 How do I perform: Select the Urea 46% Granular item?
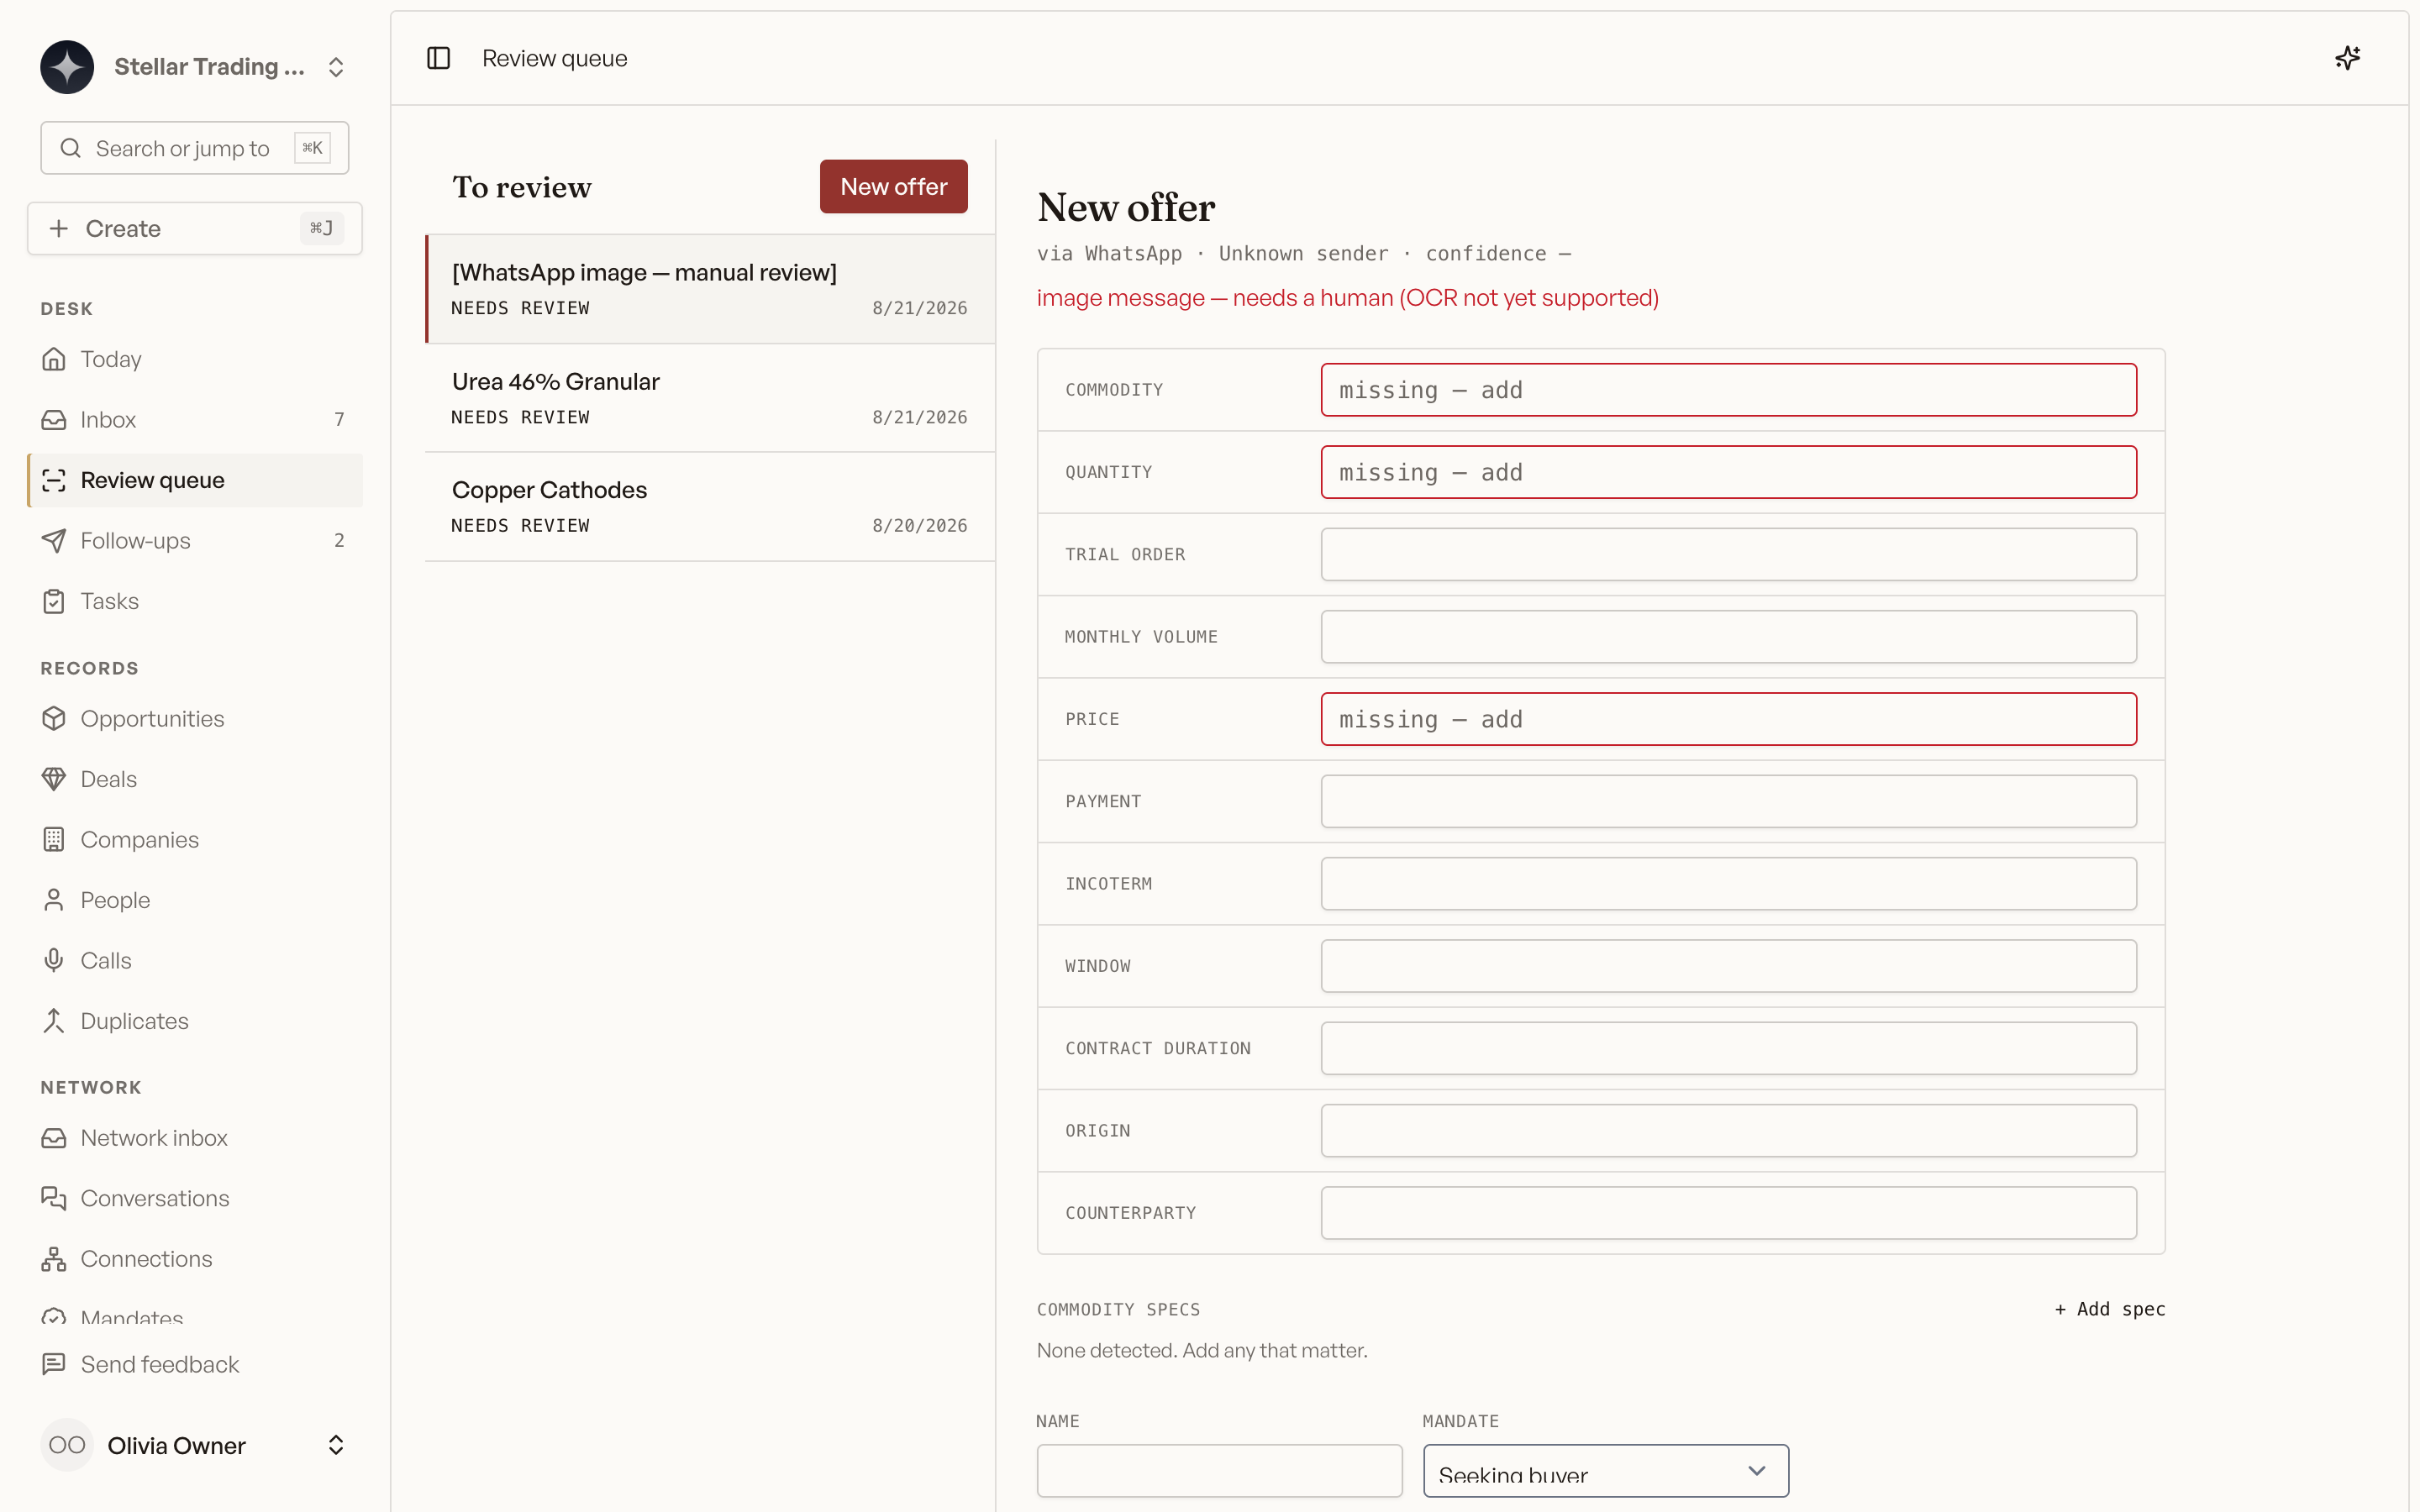(x=710, y=398)
